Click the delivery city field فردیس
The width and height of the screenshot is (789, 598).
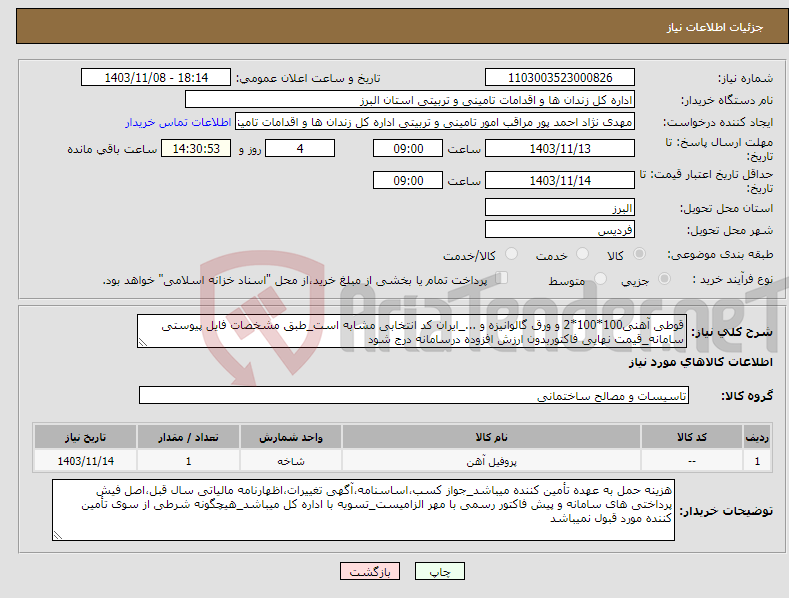[x=560, y=230]
